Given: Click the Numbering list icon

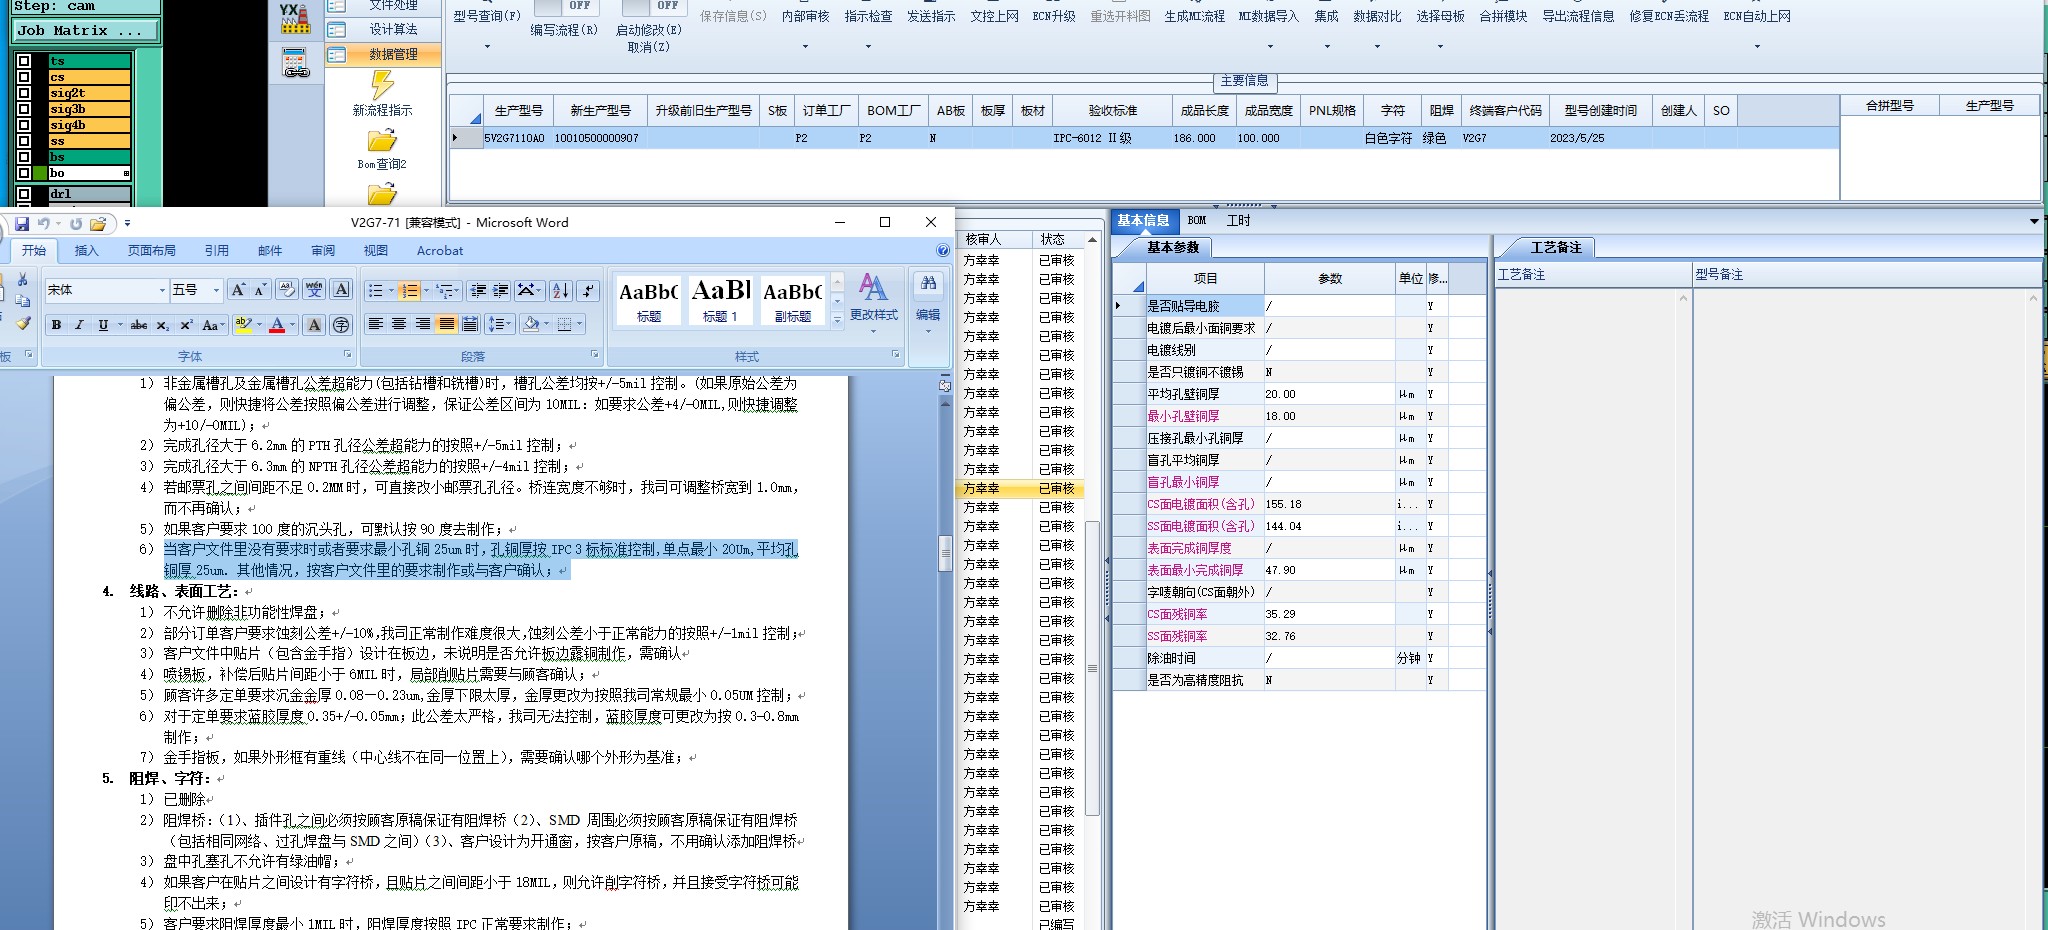Looking at the screenshot, I should coord(408,291).
